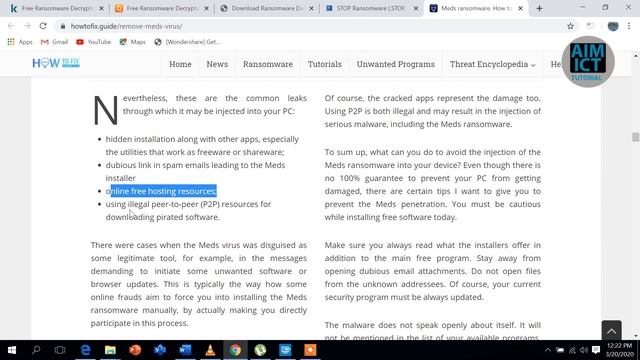Open VLC media player from taskbar
This screenshot has height=360, width=640.
tap(210, 350)
